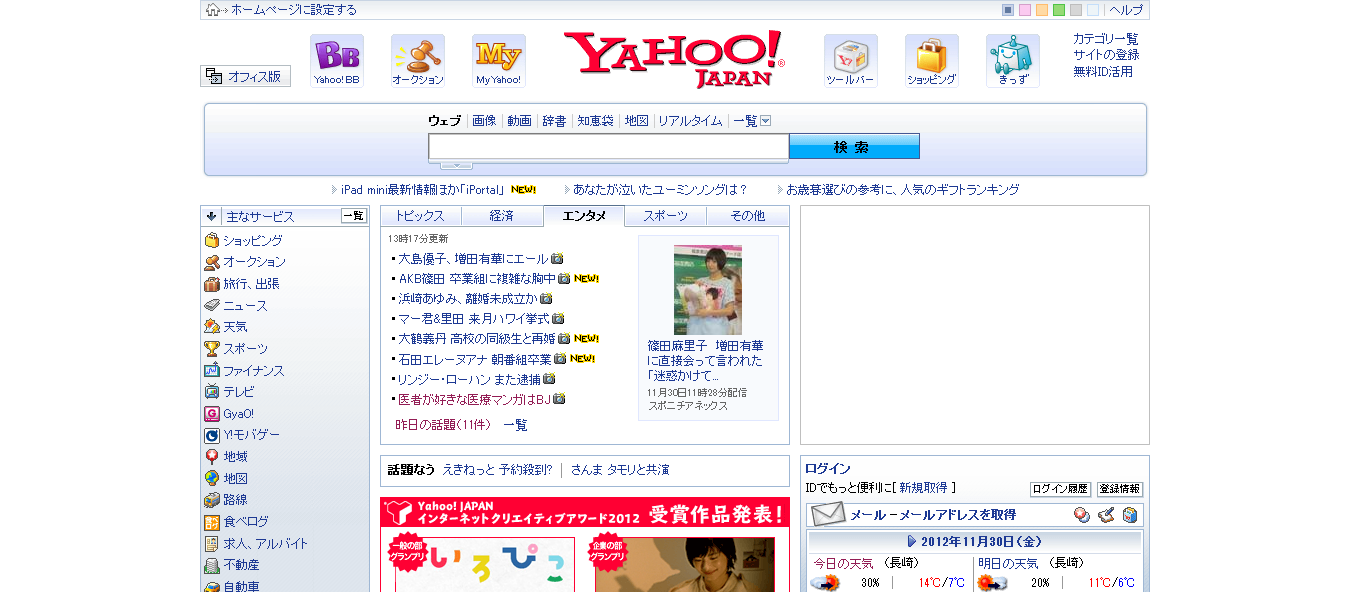Click sidebar オークション icon

coord(212,262)
